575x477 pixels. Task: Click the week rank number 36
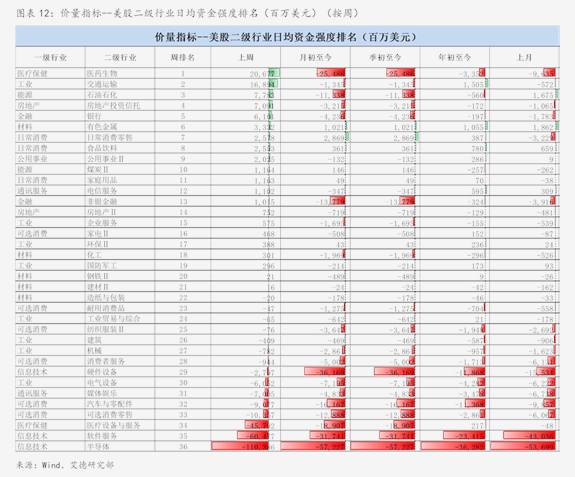[183, 447]
